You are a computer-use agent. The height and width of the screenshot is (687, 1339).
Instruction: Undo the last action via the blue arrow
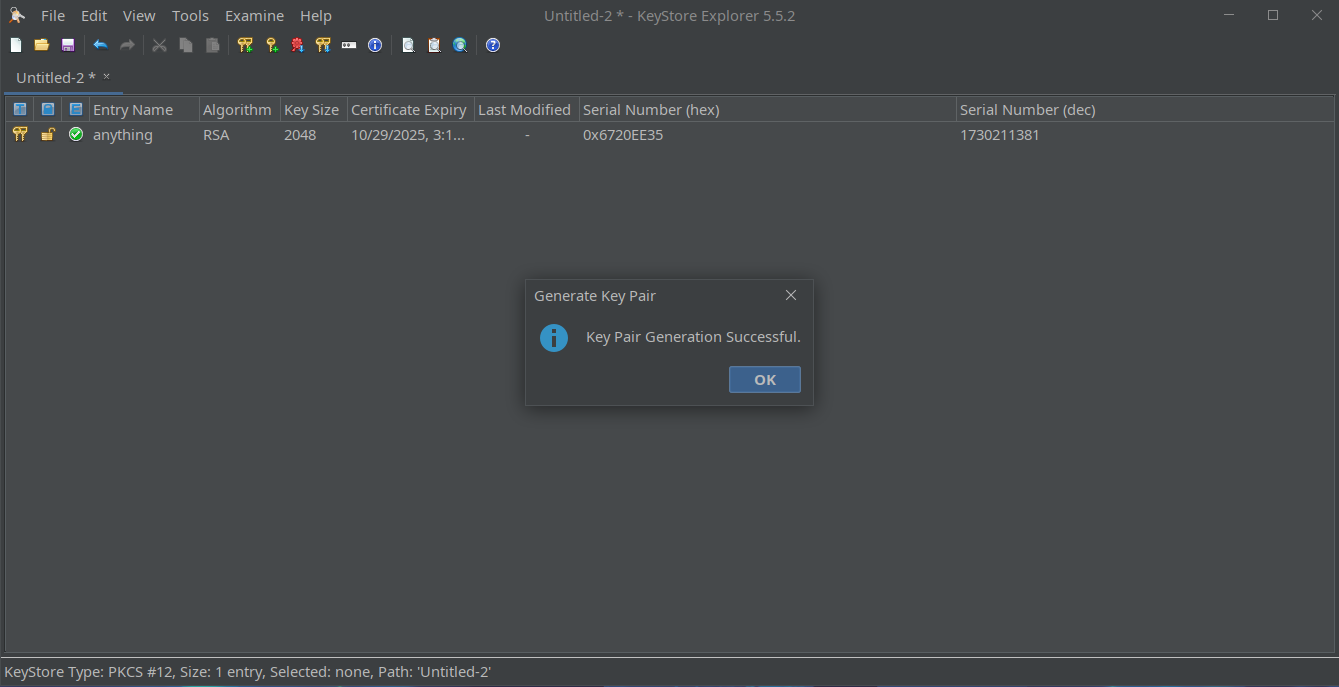click(x=100, y=45)
